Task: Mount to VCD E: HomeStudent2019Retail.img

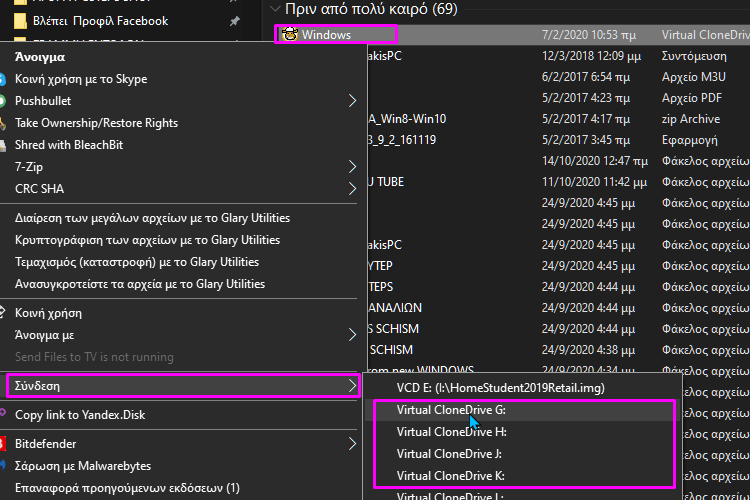Action: click(500, 388)
